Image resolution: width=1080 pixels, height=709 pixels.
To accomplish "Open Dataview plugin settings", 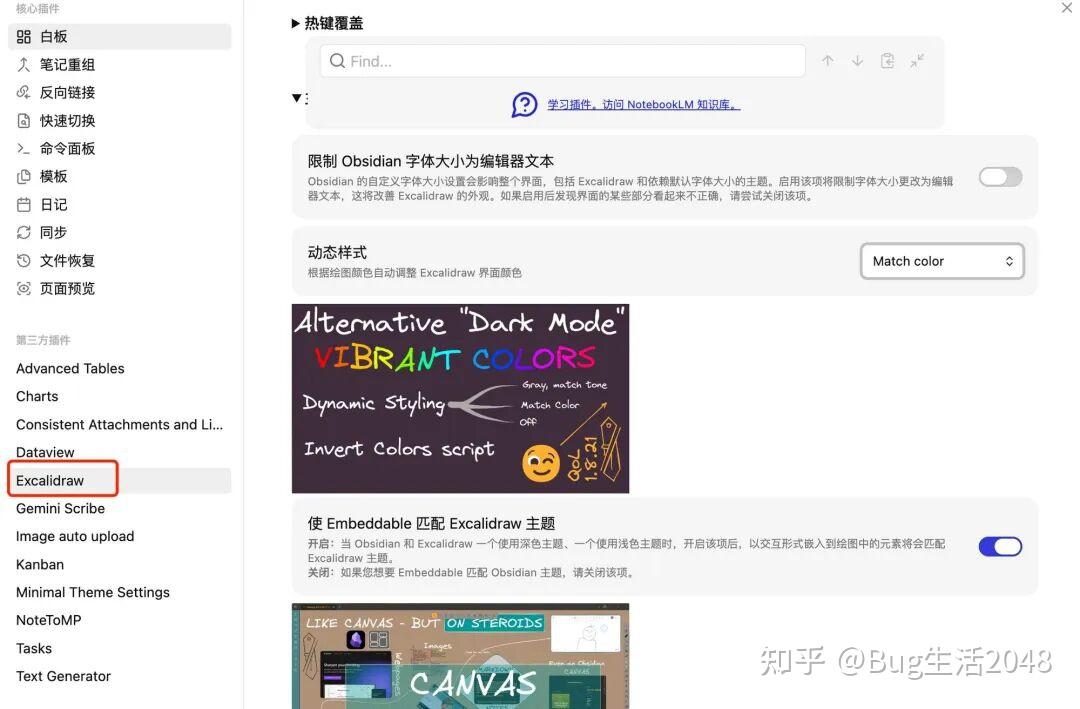I will click(120, 453).
